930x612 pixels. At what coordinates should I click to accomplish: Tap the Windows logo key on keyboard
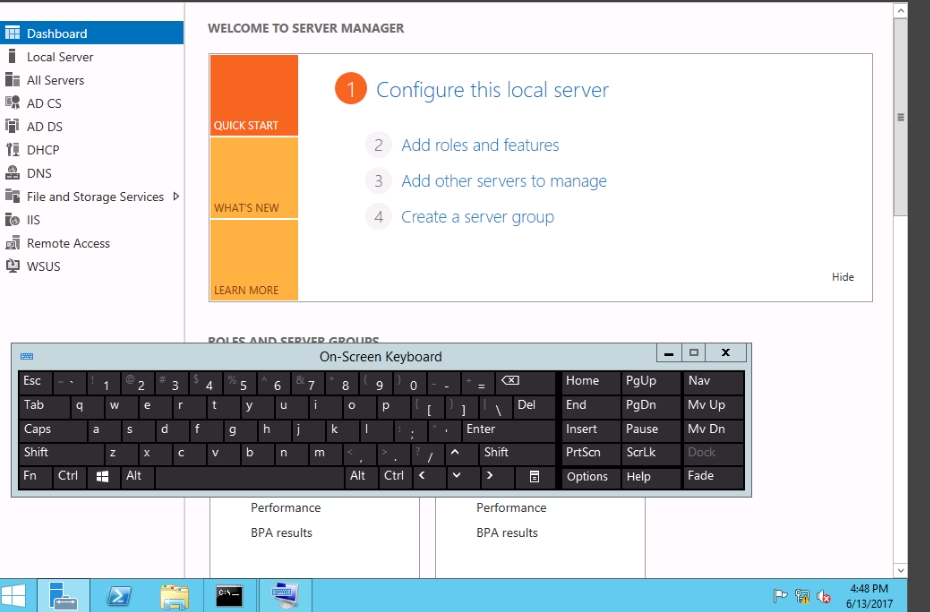coord(103,477)
